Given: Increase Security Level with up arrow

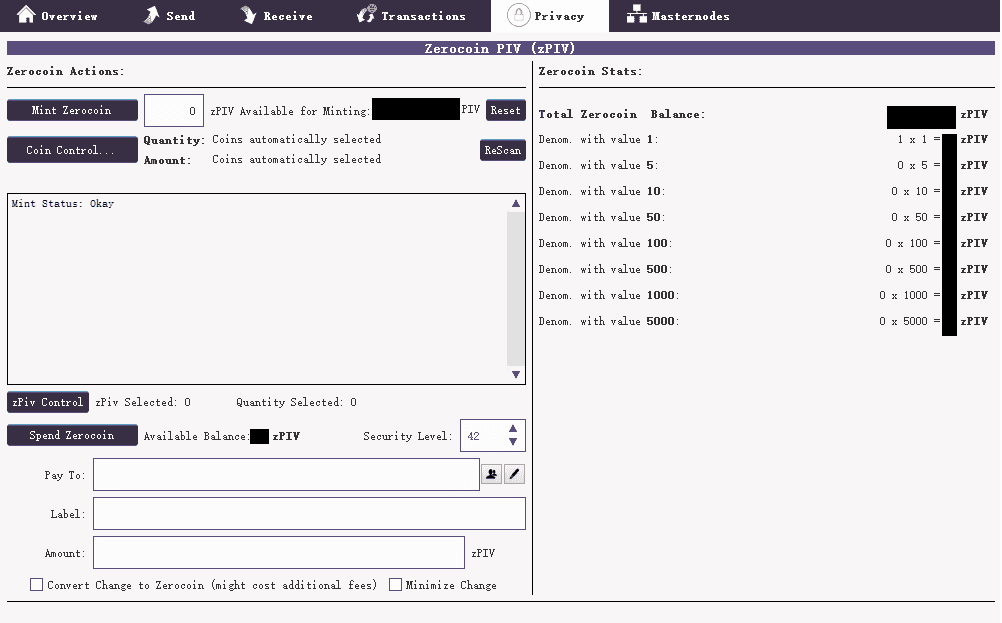Looking at the screenshot, I should [x=513, y=428].
